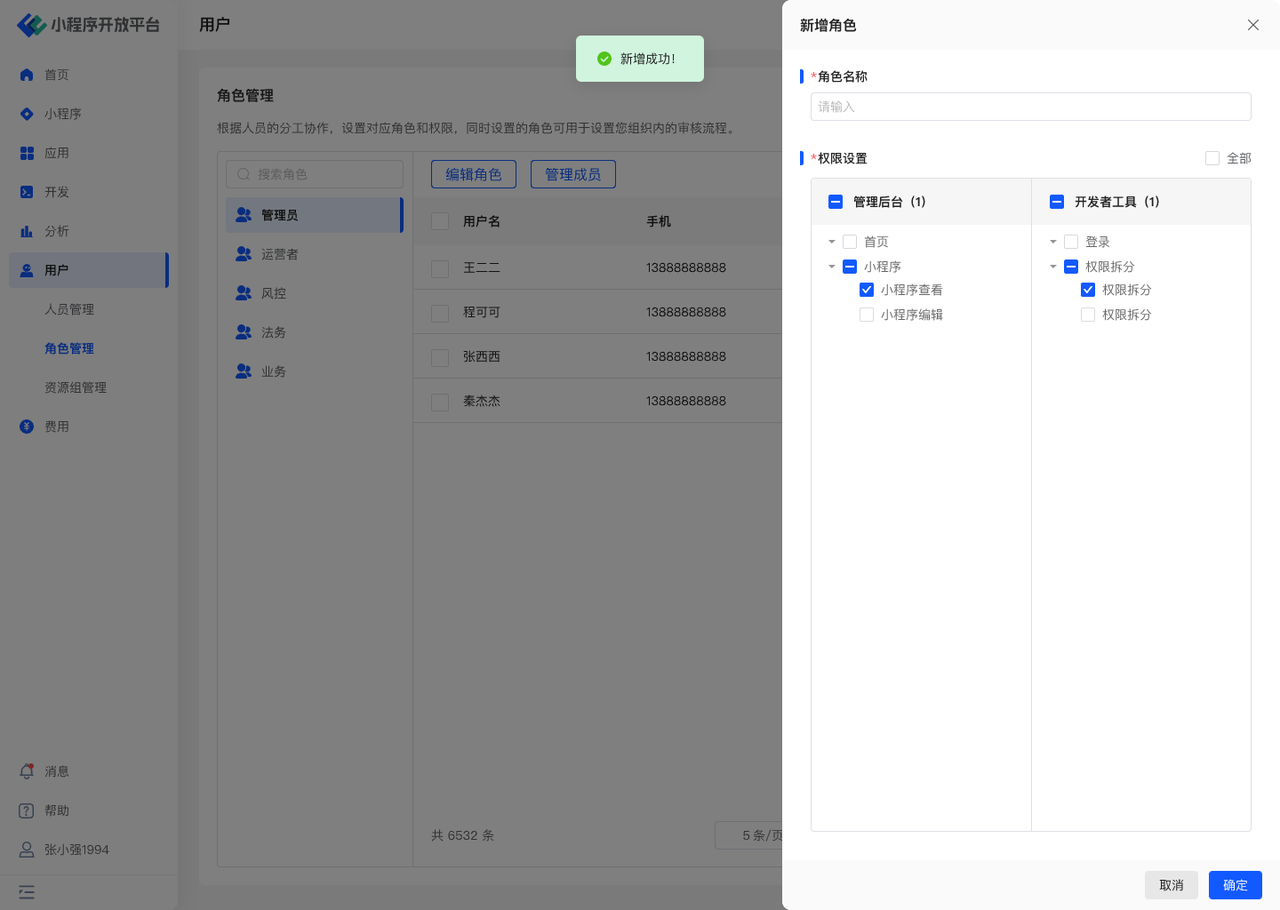Open 人员管理 submenu item
The image size is (1280, 910).
[x=69, y=310]
